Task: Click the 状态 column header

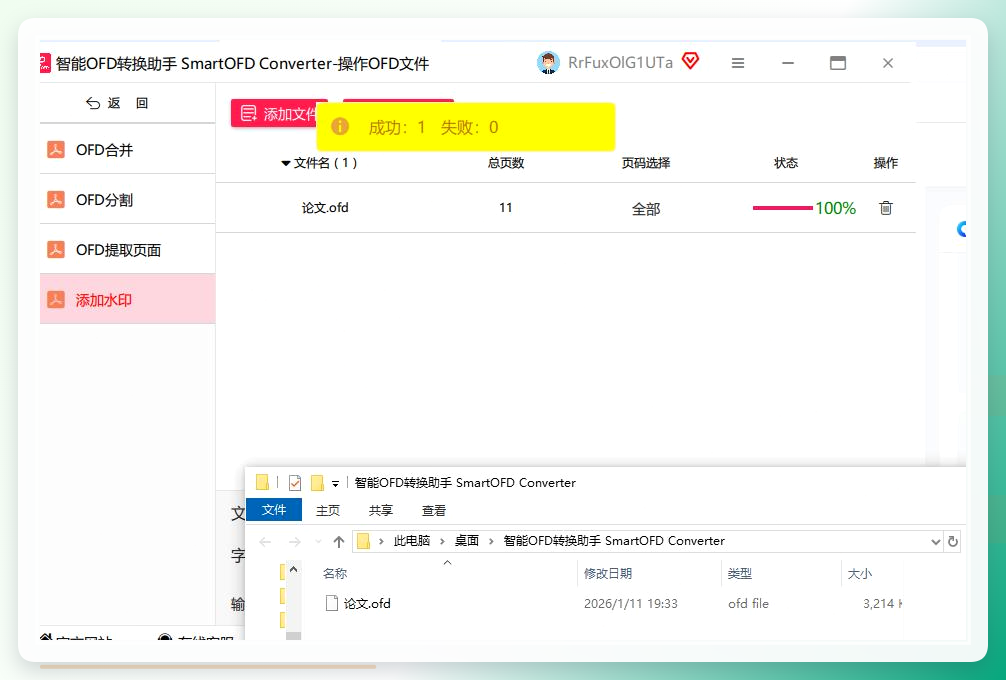Action: pos(785,163)
